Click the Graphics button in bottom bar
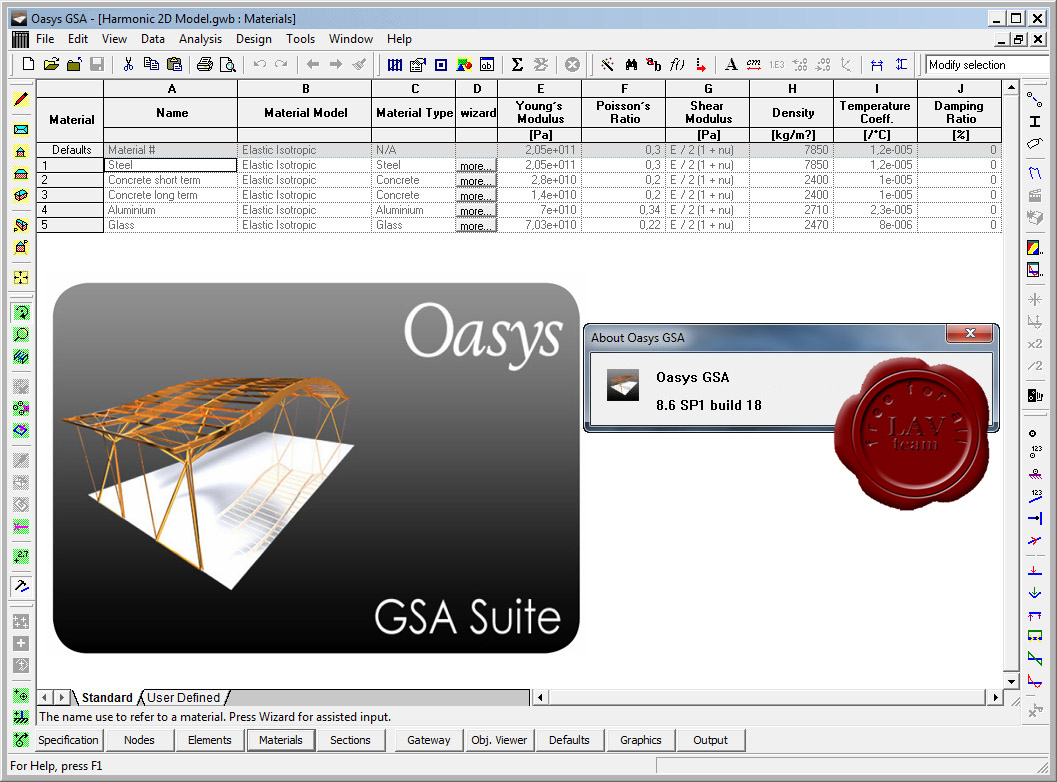The width and height of the screenshot is (1057, 782). click(x=640, y=740)
